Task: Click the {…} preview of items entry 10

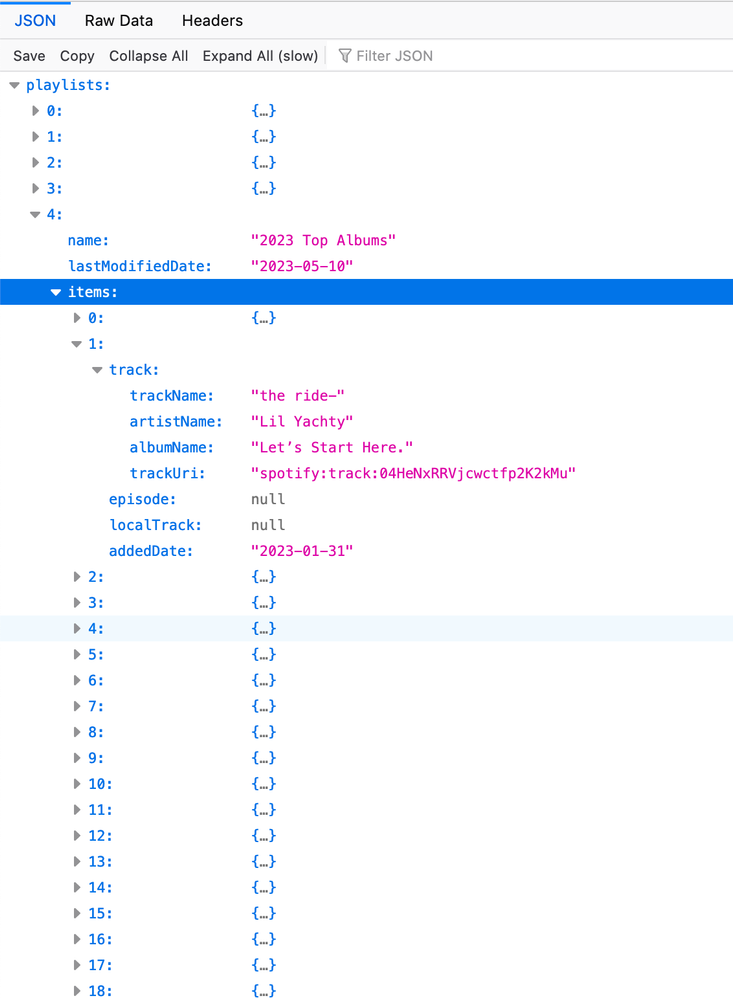Action: click(263, 784)
